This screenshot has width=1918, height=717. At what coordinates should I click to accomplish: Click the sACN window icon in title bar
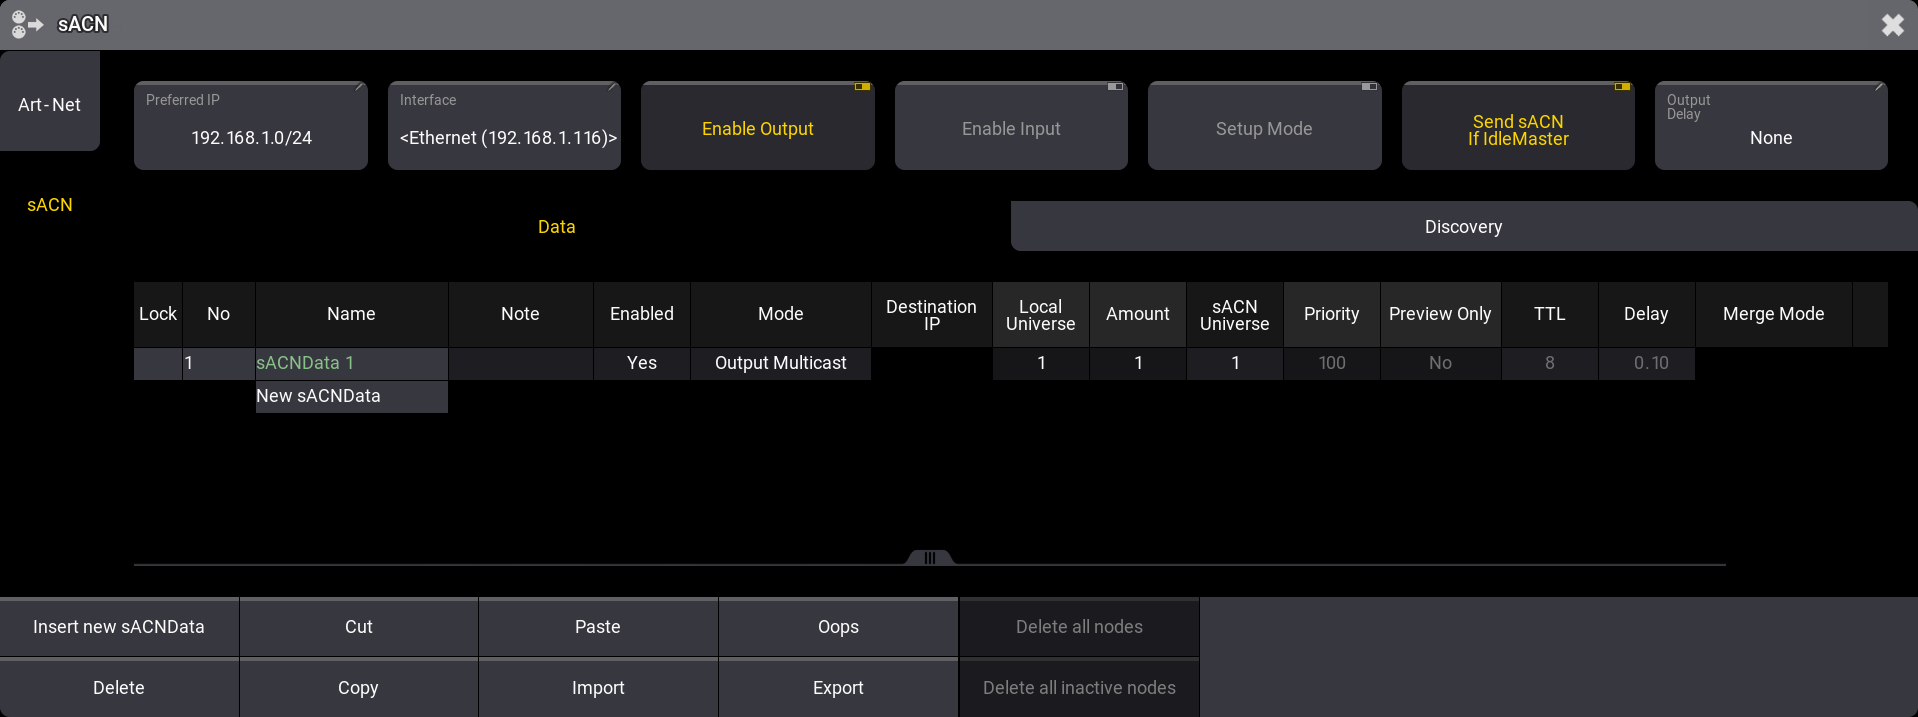[x=27, y=24]
